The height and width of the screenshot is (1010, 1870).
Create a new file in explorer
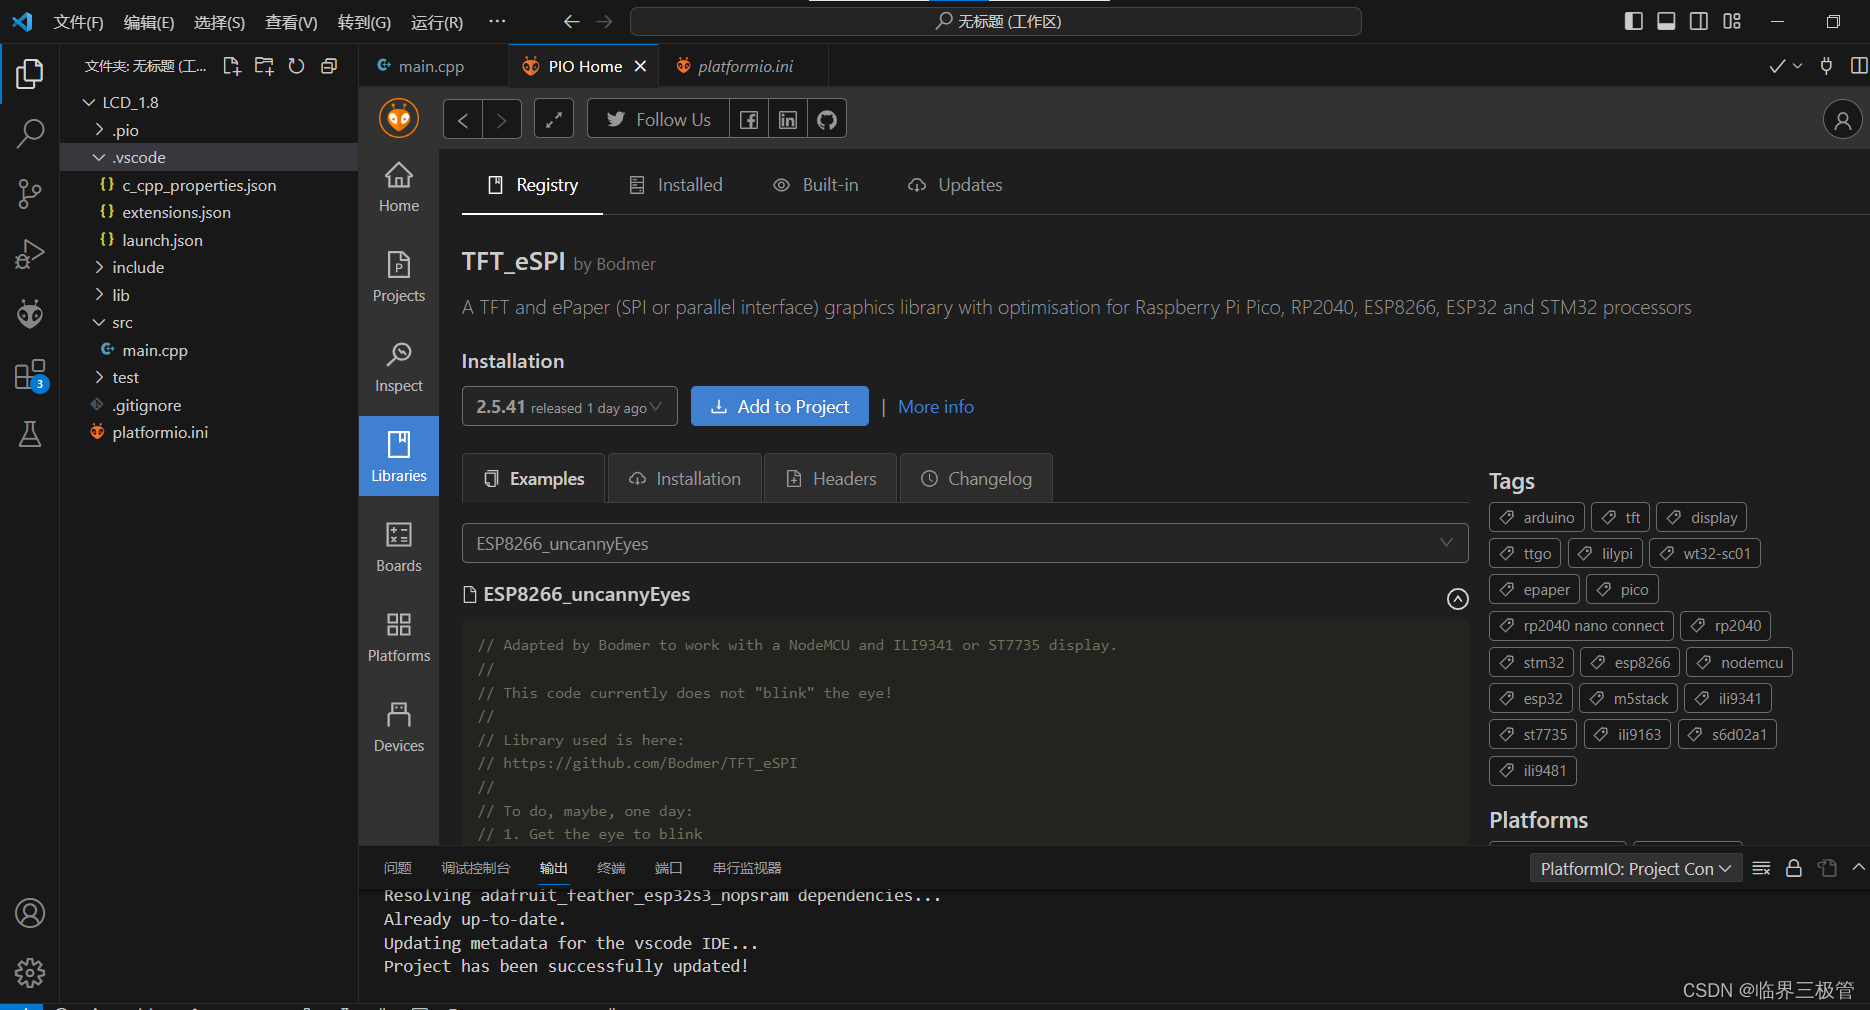[x=232, y=66]
